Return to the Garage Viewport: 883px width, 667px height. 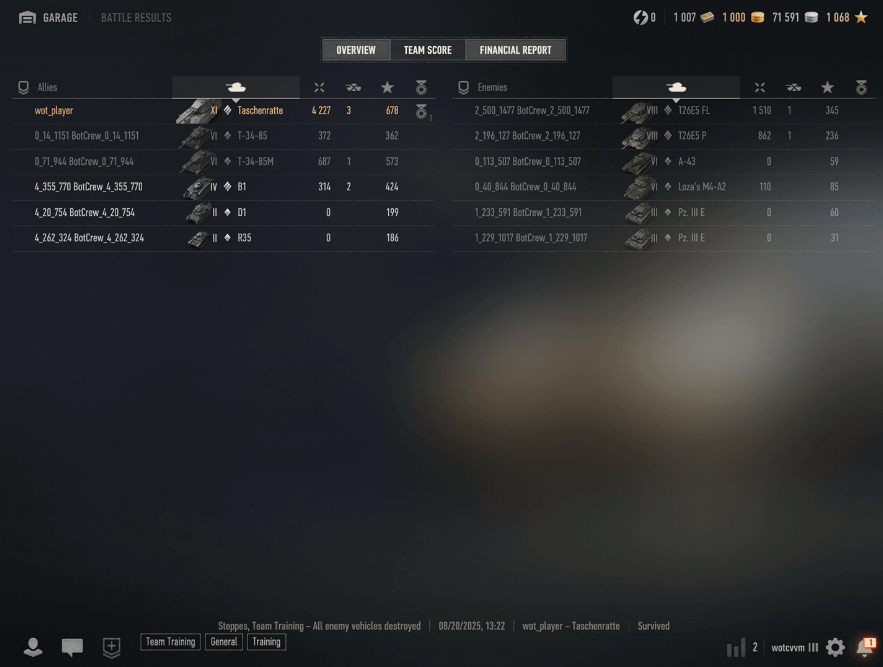(48, 17)
